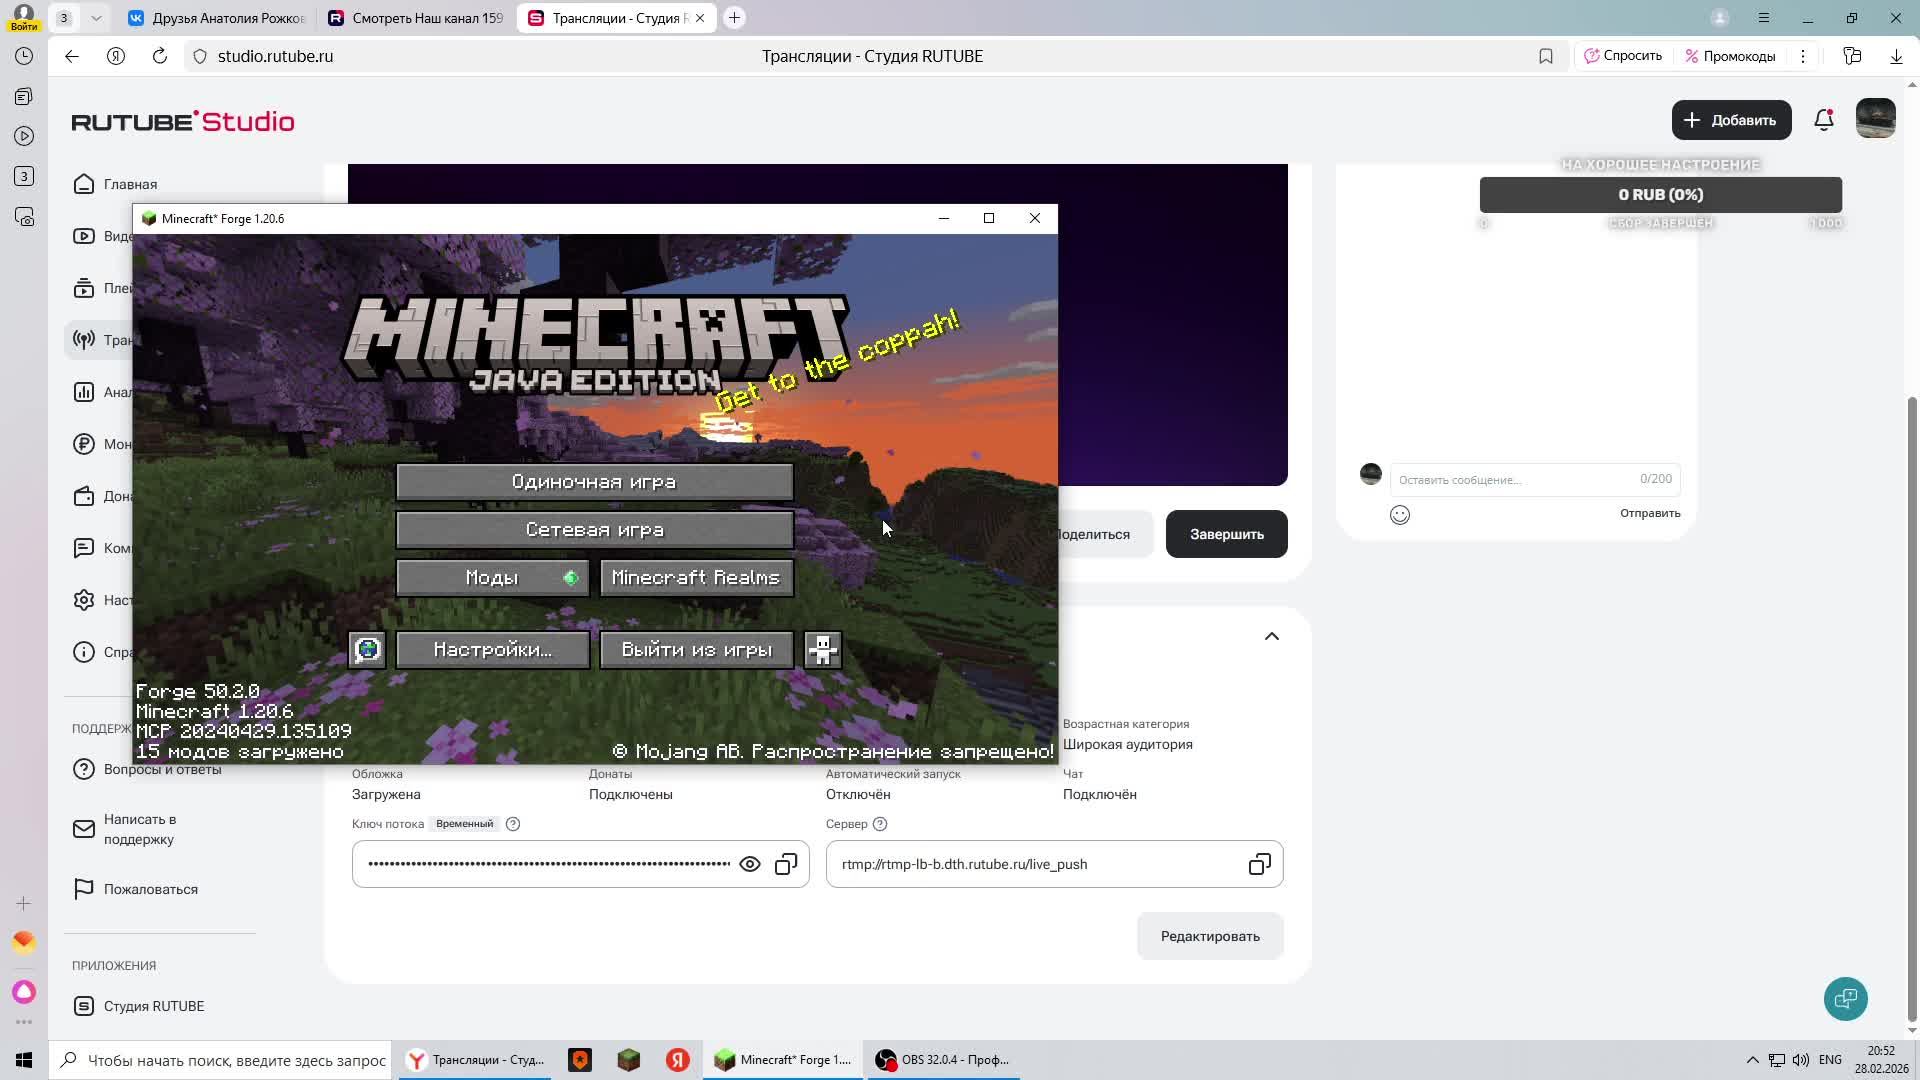Open emoji picker in chat
1920x1080 pixels.
(1399, 514)
